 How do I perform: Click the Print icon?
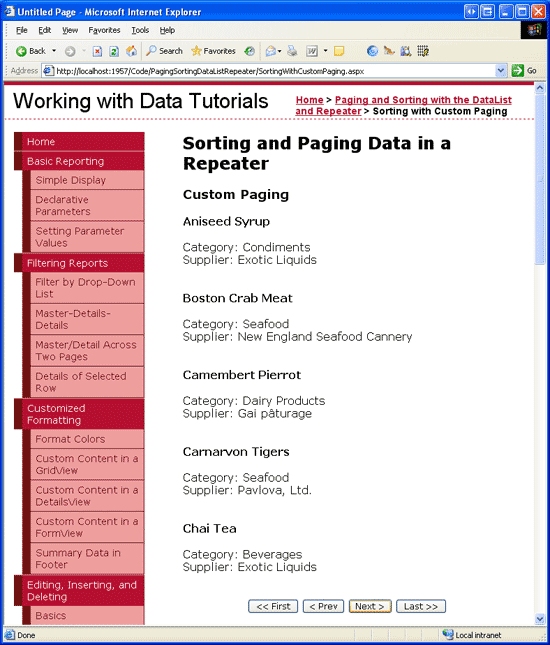(x=292, y=51)
